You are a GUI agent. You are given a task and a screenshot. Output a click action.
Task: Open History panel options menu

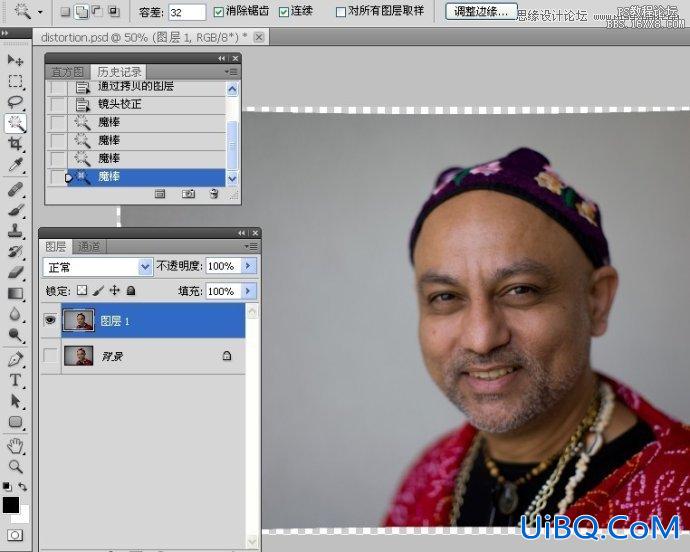pyautogui.click(x=231, y=71)
